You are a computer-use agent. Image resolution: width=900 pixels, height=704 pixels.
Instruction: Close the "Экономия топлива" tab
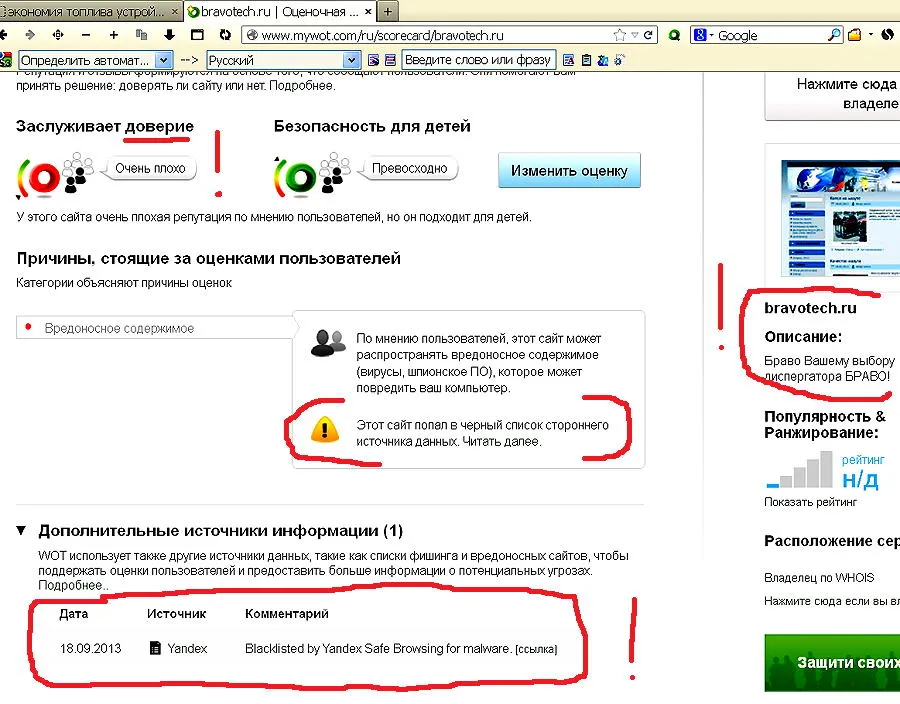[x=174, y=11]
